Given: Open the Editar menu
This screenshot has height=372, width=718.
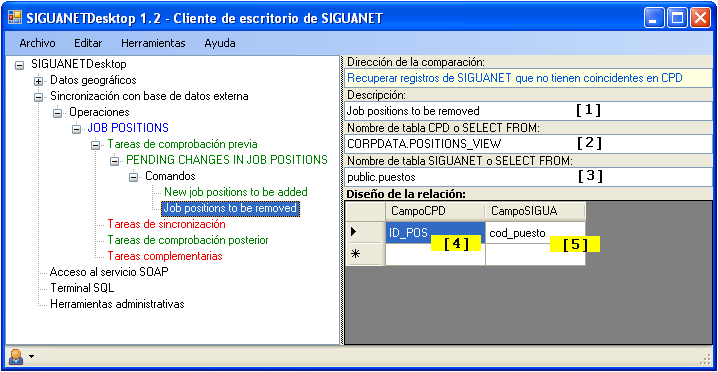Looking at the screenshot, I should coord(88,44).
